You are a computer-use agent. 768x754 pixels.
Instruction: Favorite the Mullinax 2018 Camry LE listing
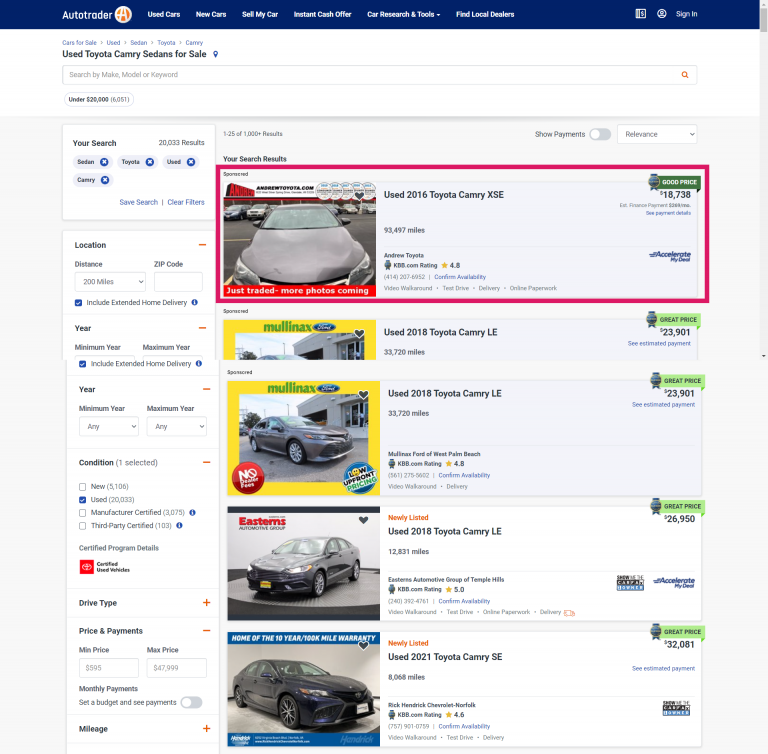(x=363, y=395)
